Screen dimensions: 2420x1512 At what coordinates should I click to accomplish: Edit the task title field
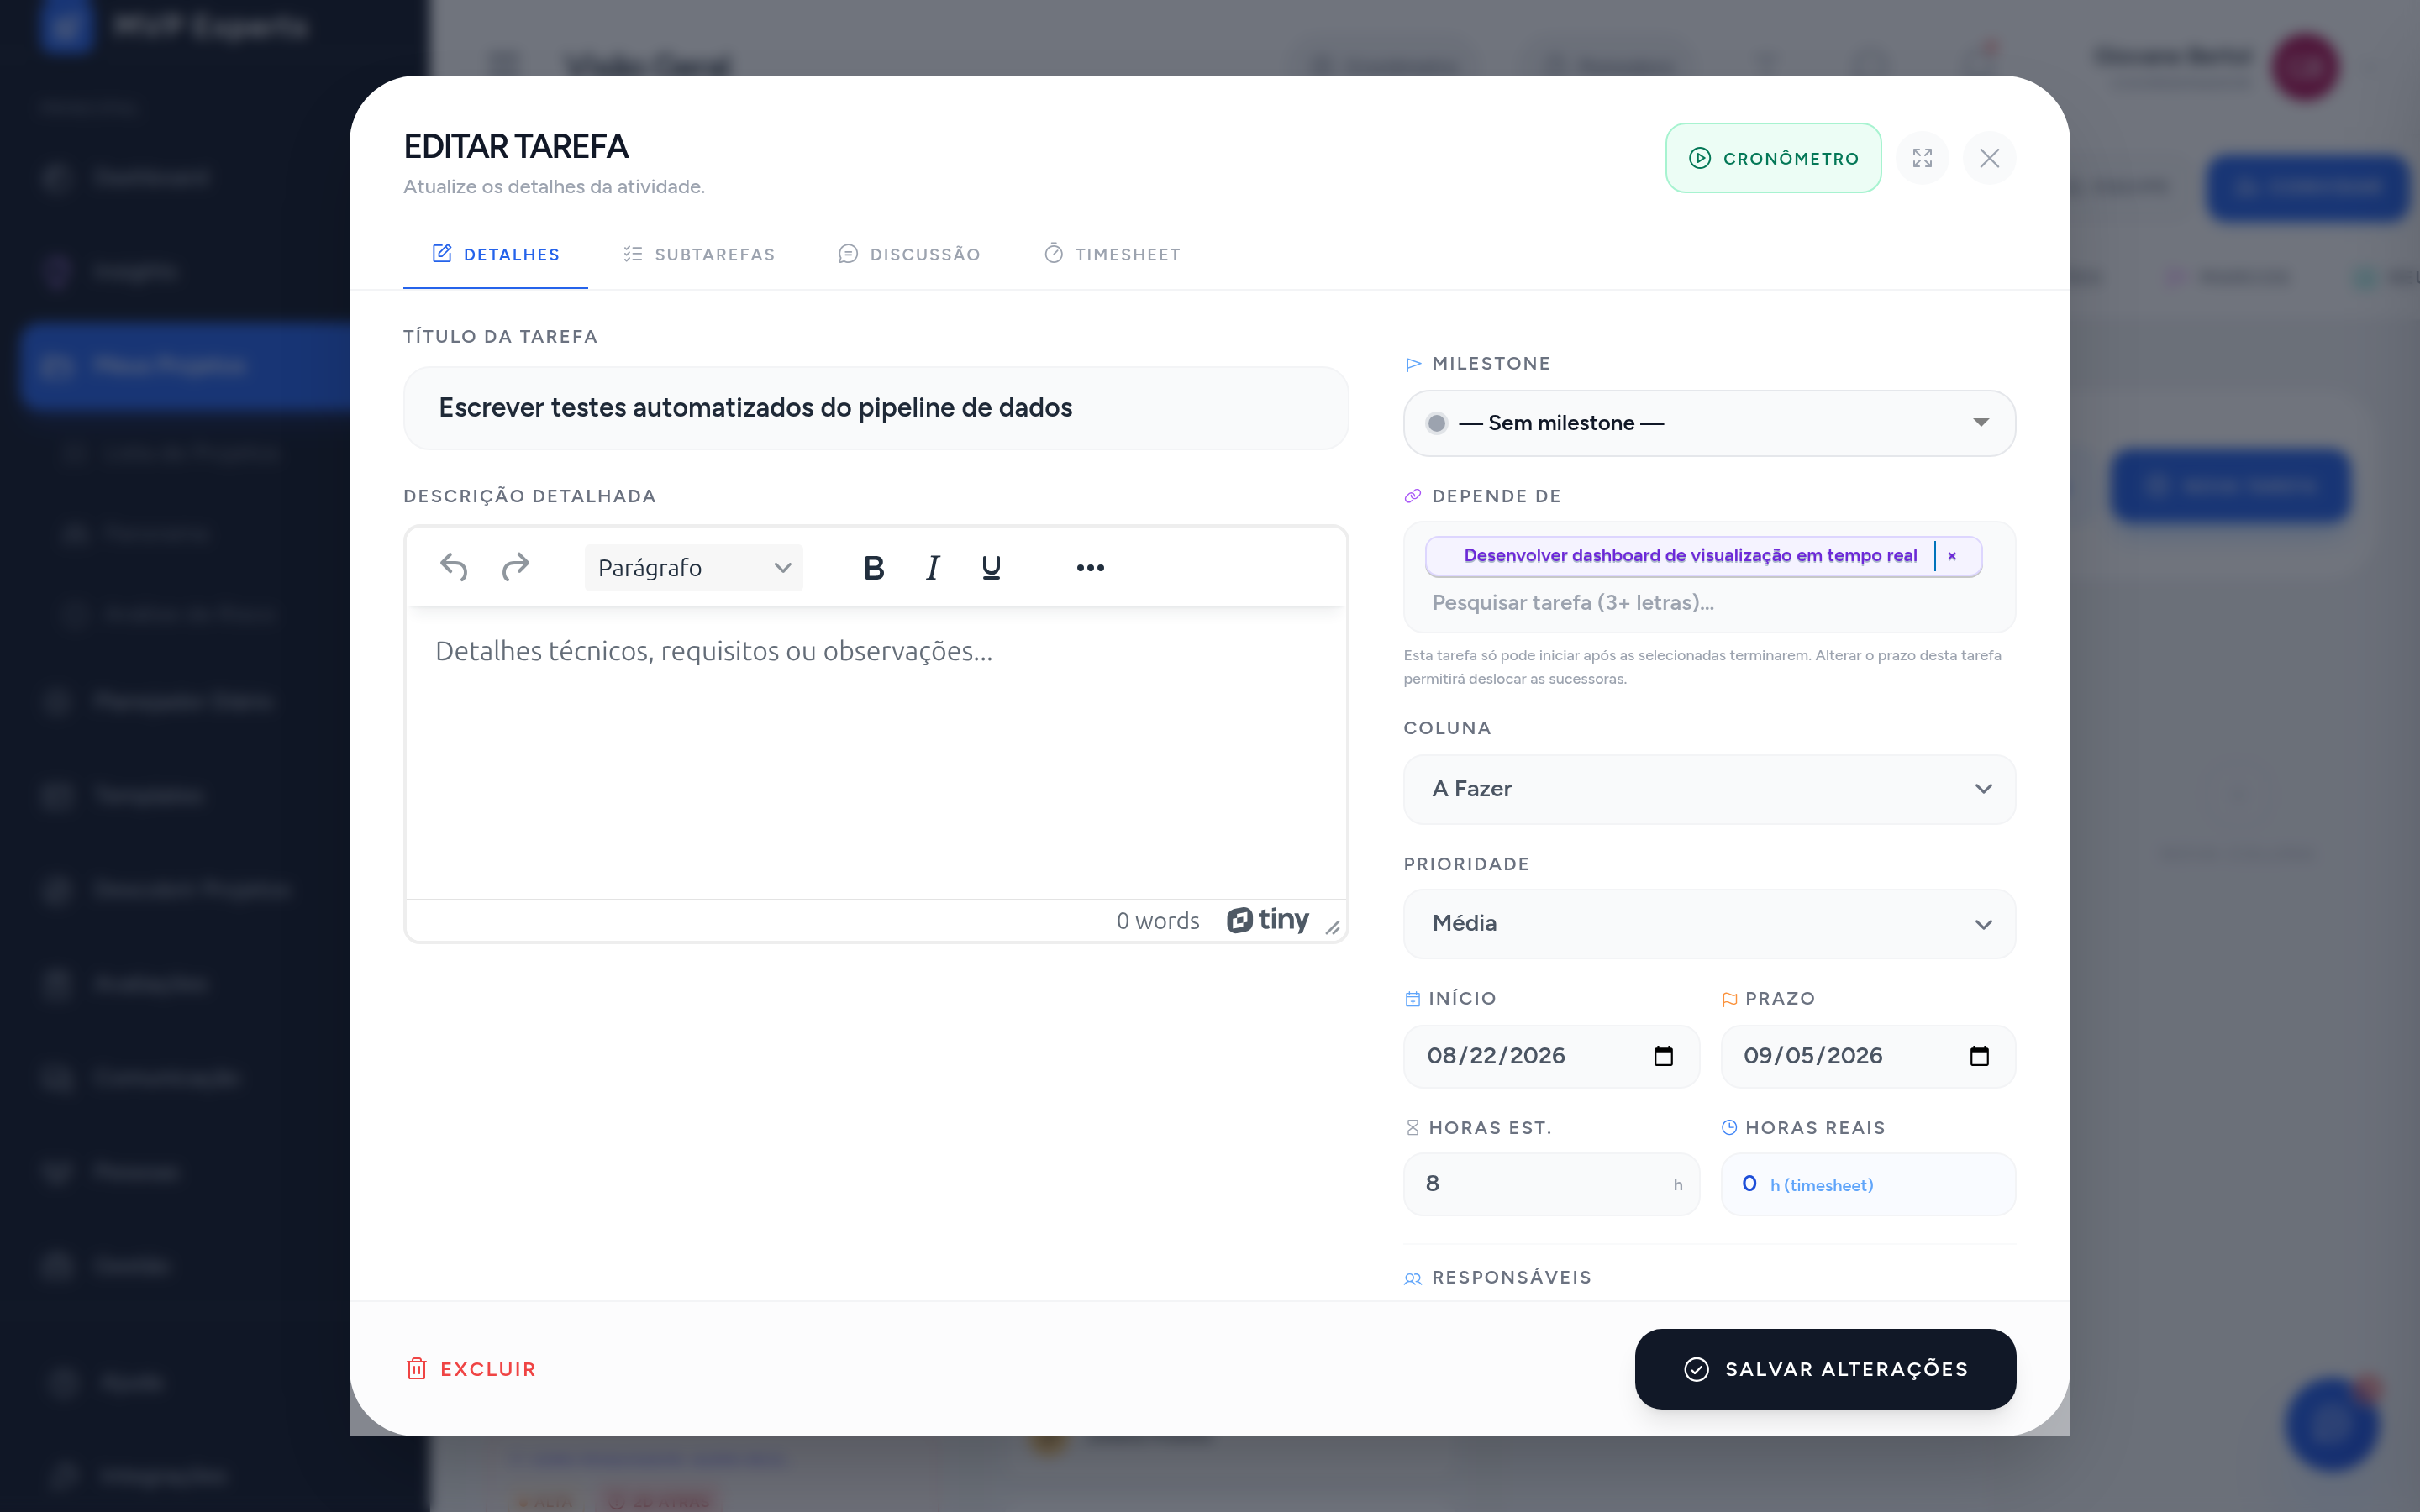(x=875, y=408)
